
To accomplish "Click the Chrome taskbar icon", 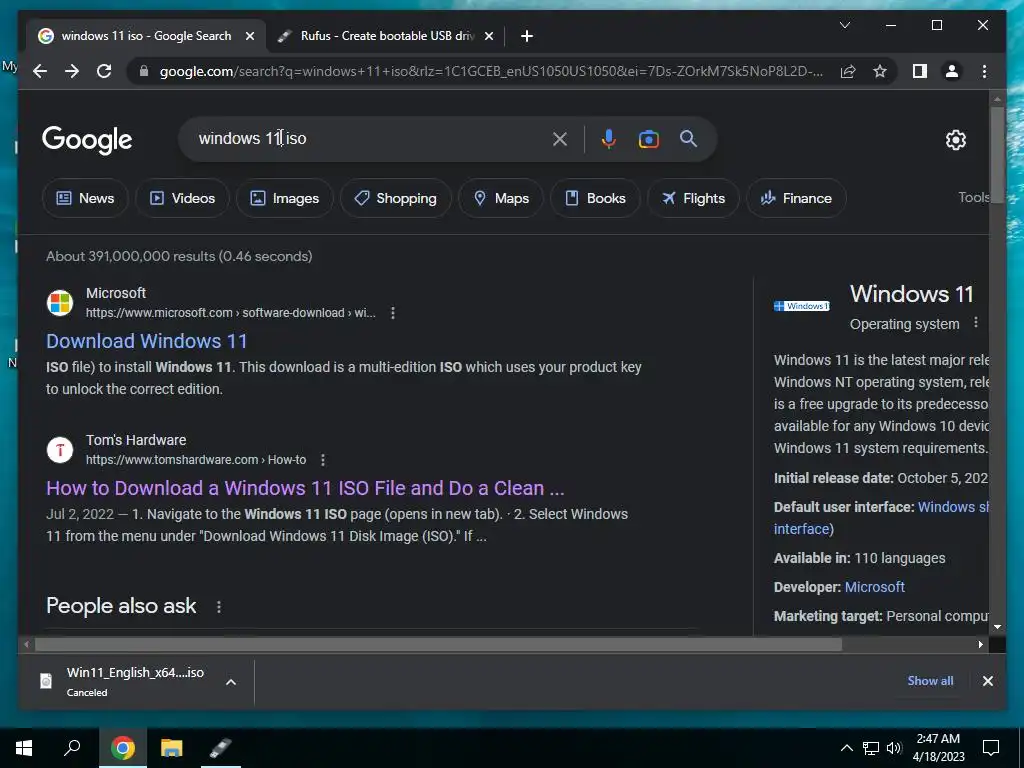I will [123, 748].
